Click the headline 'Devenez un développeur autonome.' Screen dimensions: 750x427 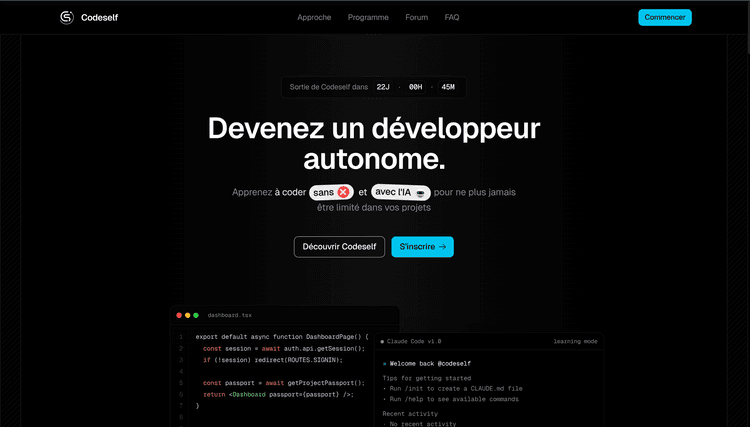pyautogui.click(x=374, y=143)
